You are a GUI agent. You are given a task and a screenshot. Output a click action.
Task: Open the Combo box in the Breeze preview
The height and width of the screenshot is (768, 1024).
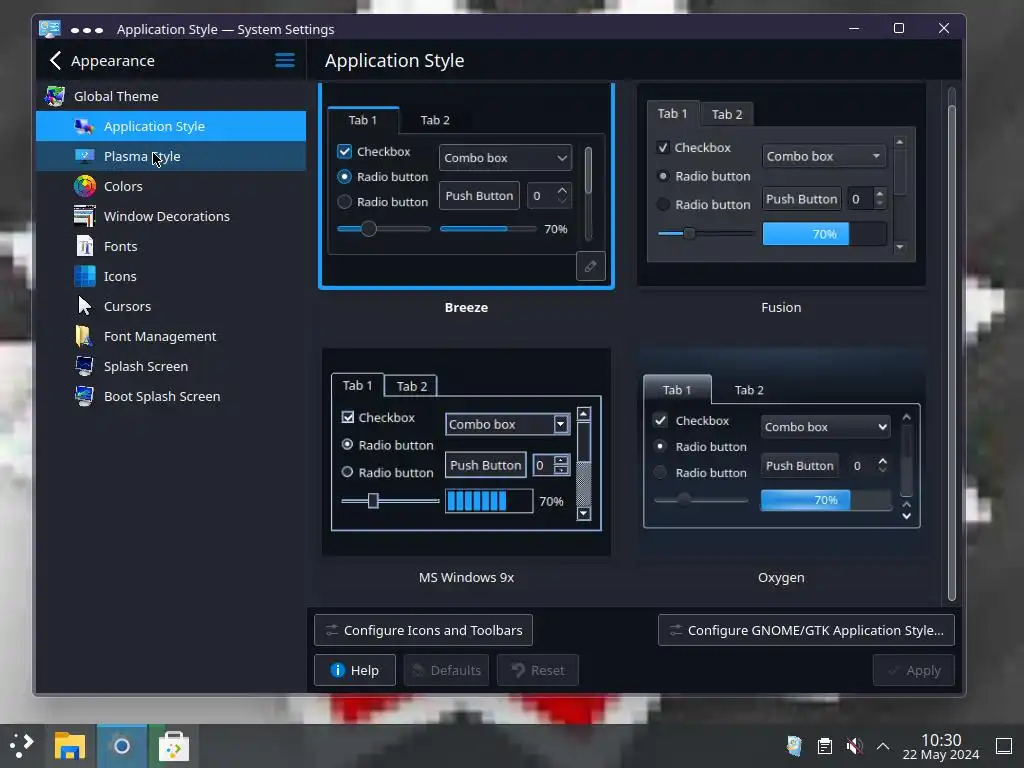(505, 158)
